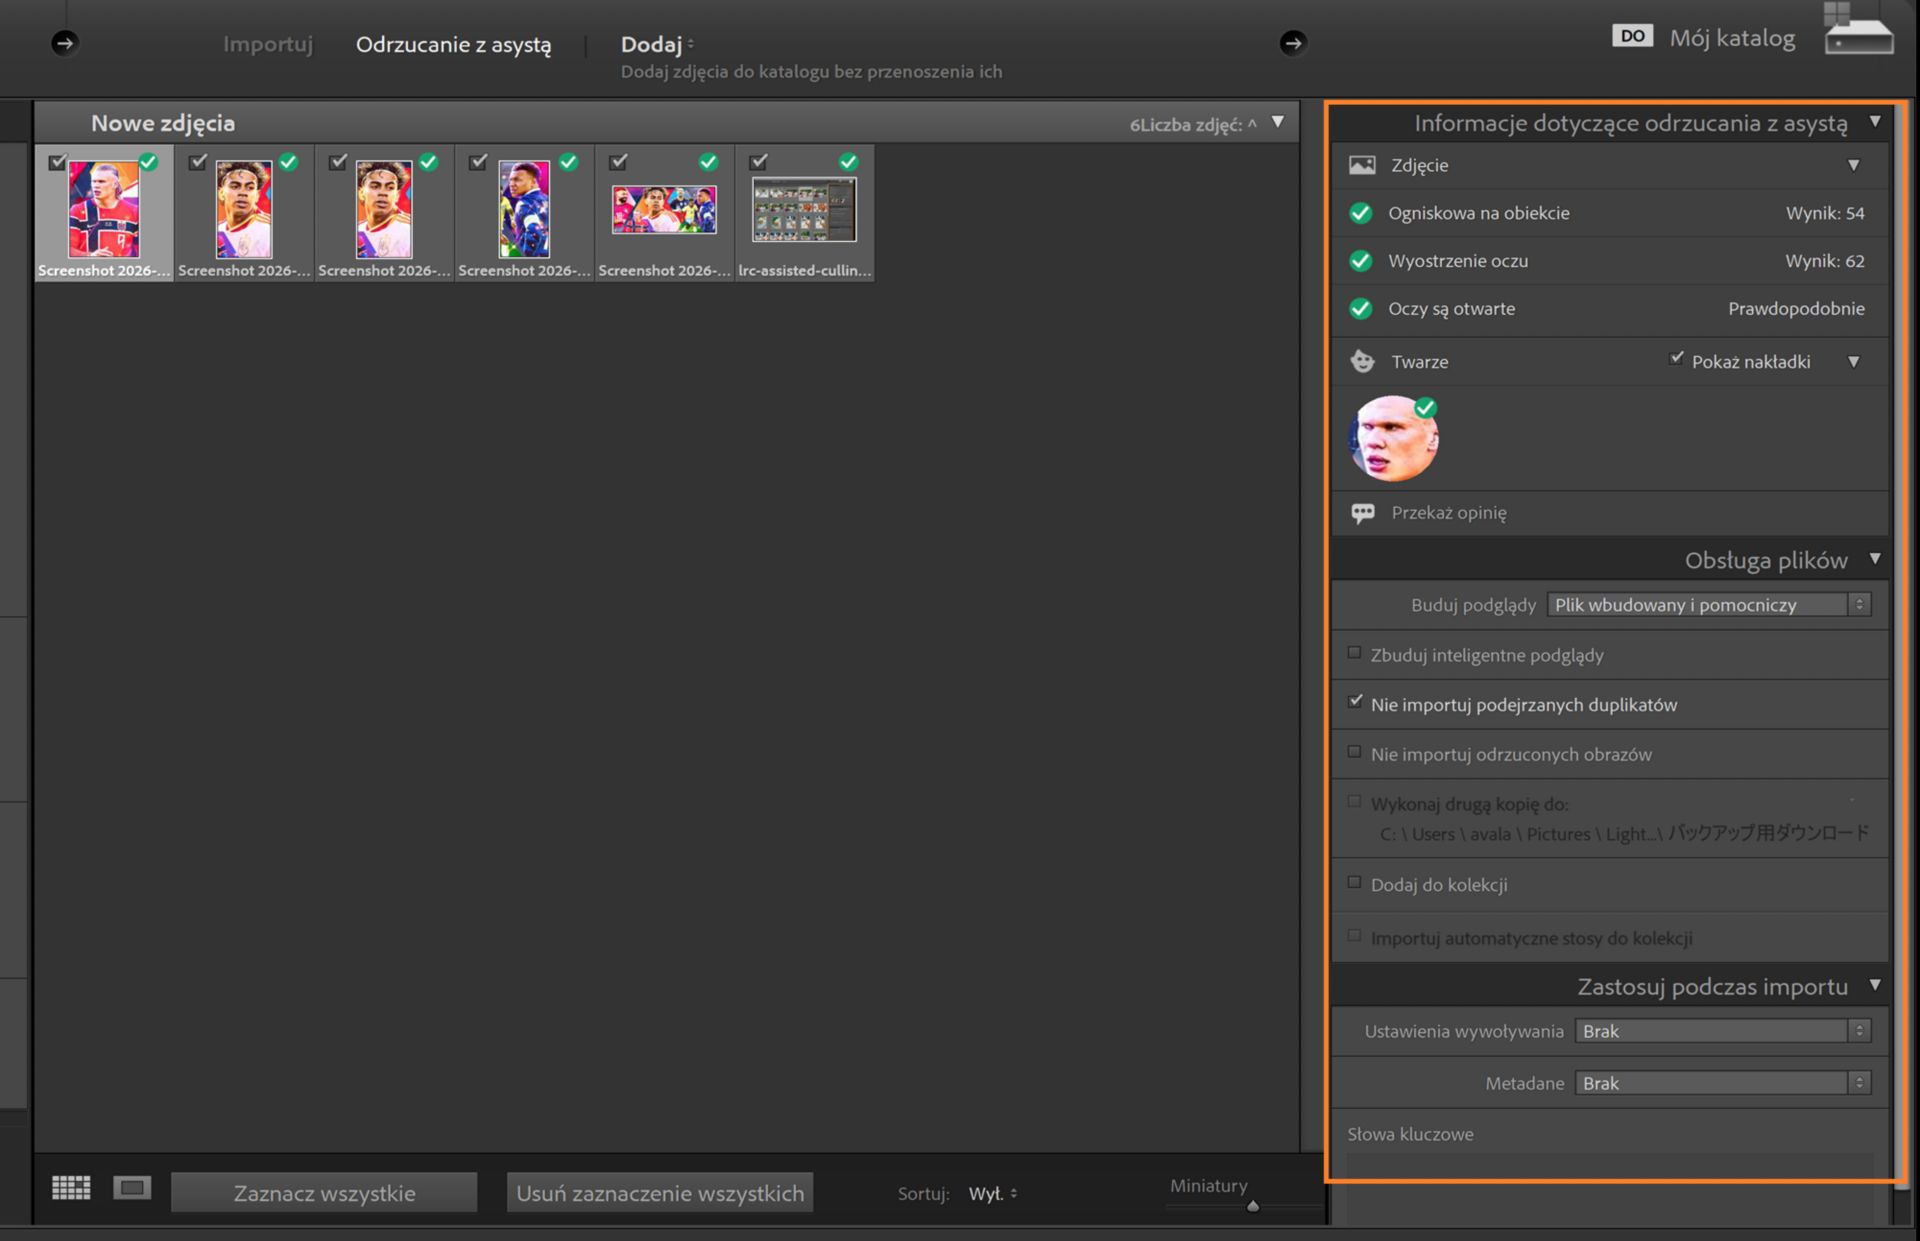Collapse the Nowe zdjęcia group triangle
Viewport: 1920px width, 1241px height.
[1277, 122]
